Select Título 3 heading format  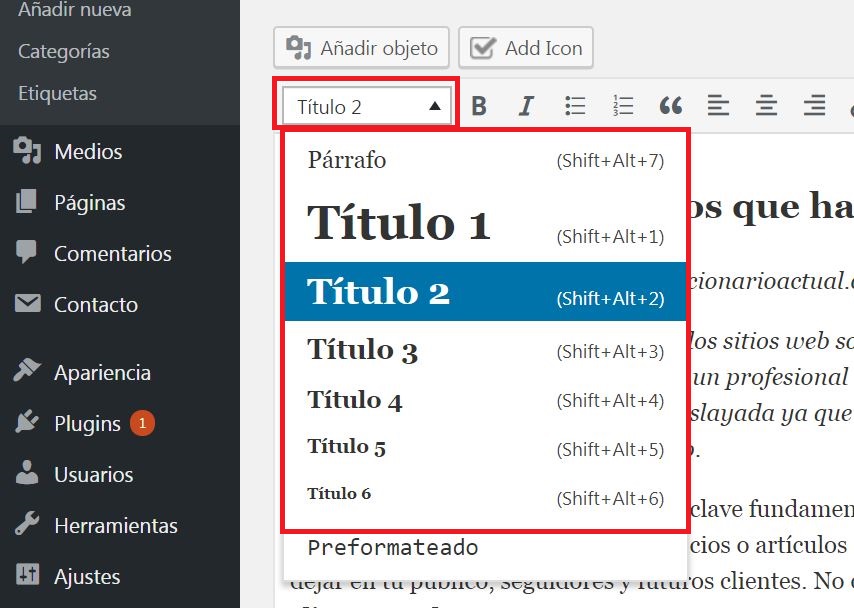485,350
